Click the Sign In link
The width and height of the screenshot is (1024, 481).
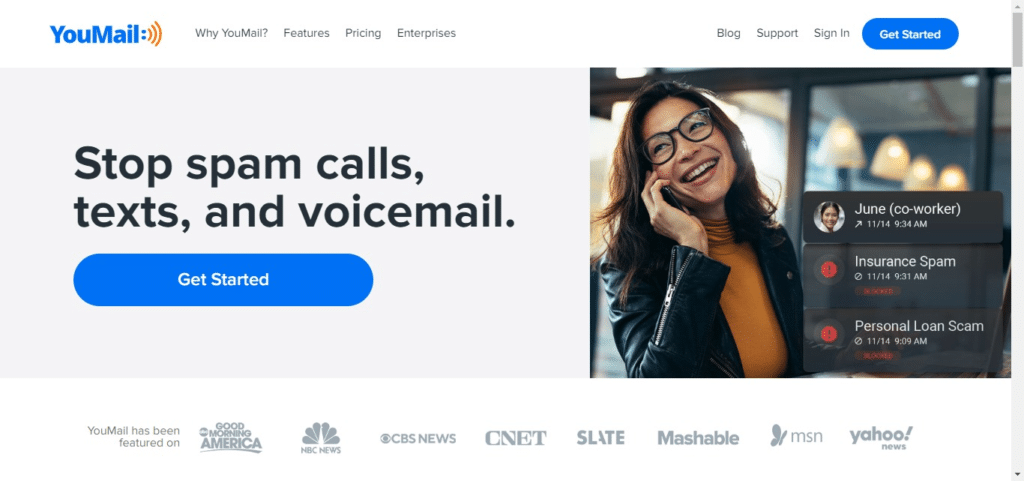pos(831,33)
